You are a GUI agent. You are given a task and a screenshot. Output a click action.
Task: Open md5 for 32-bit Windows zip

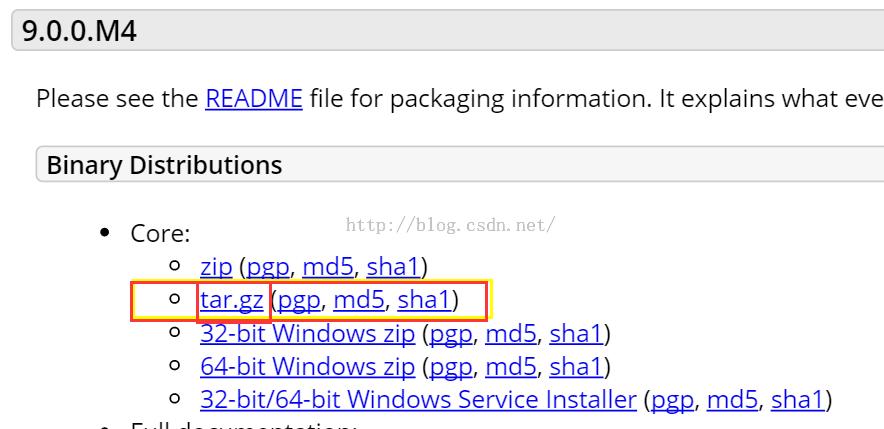point(510,333)
